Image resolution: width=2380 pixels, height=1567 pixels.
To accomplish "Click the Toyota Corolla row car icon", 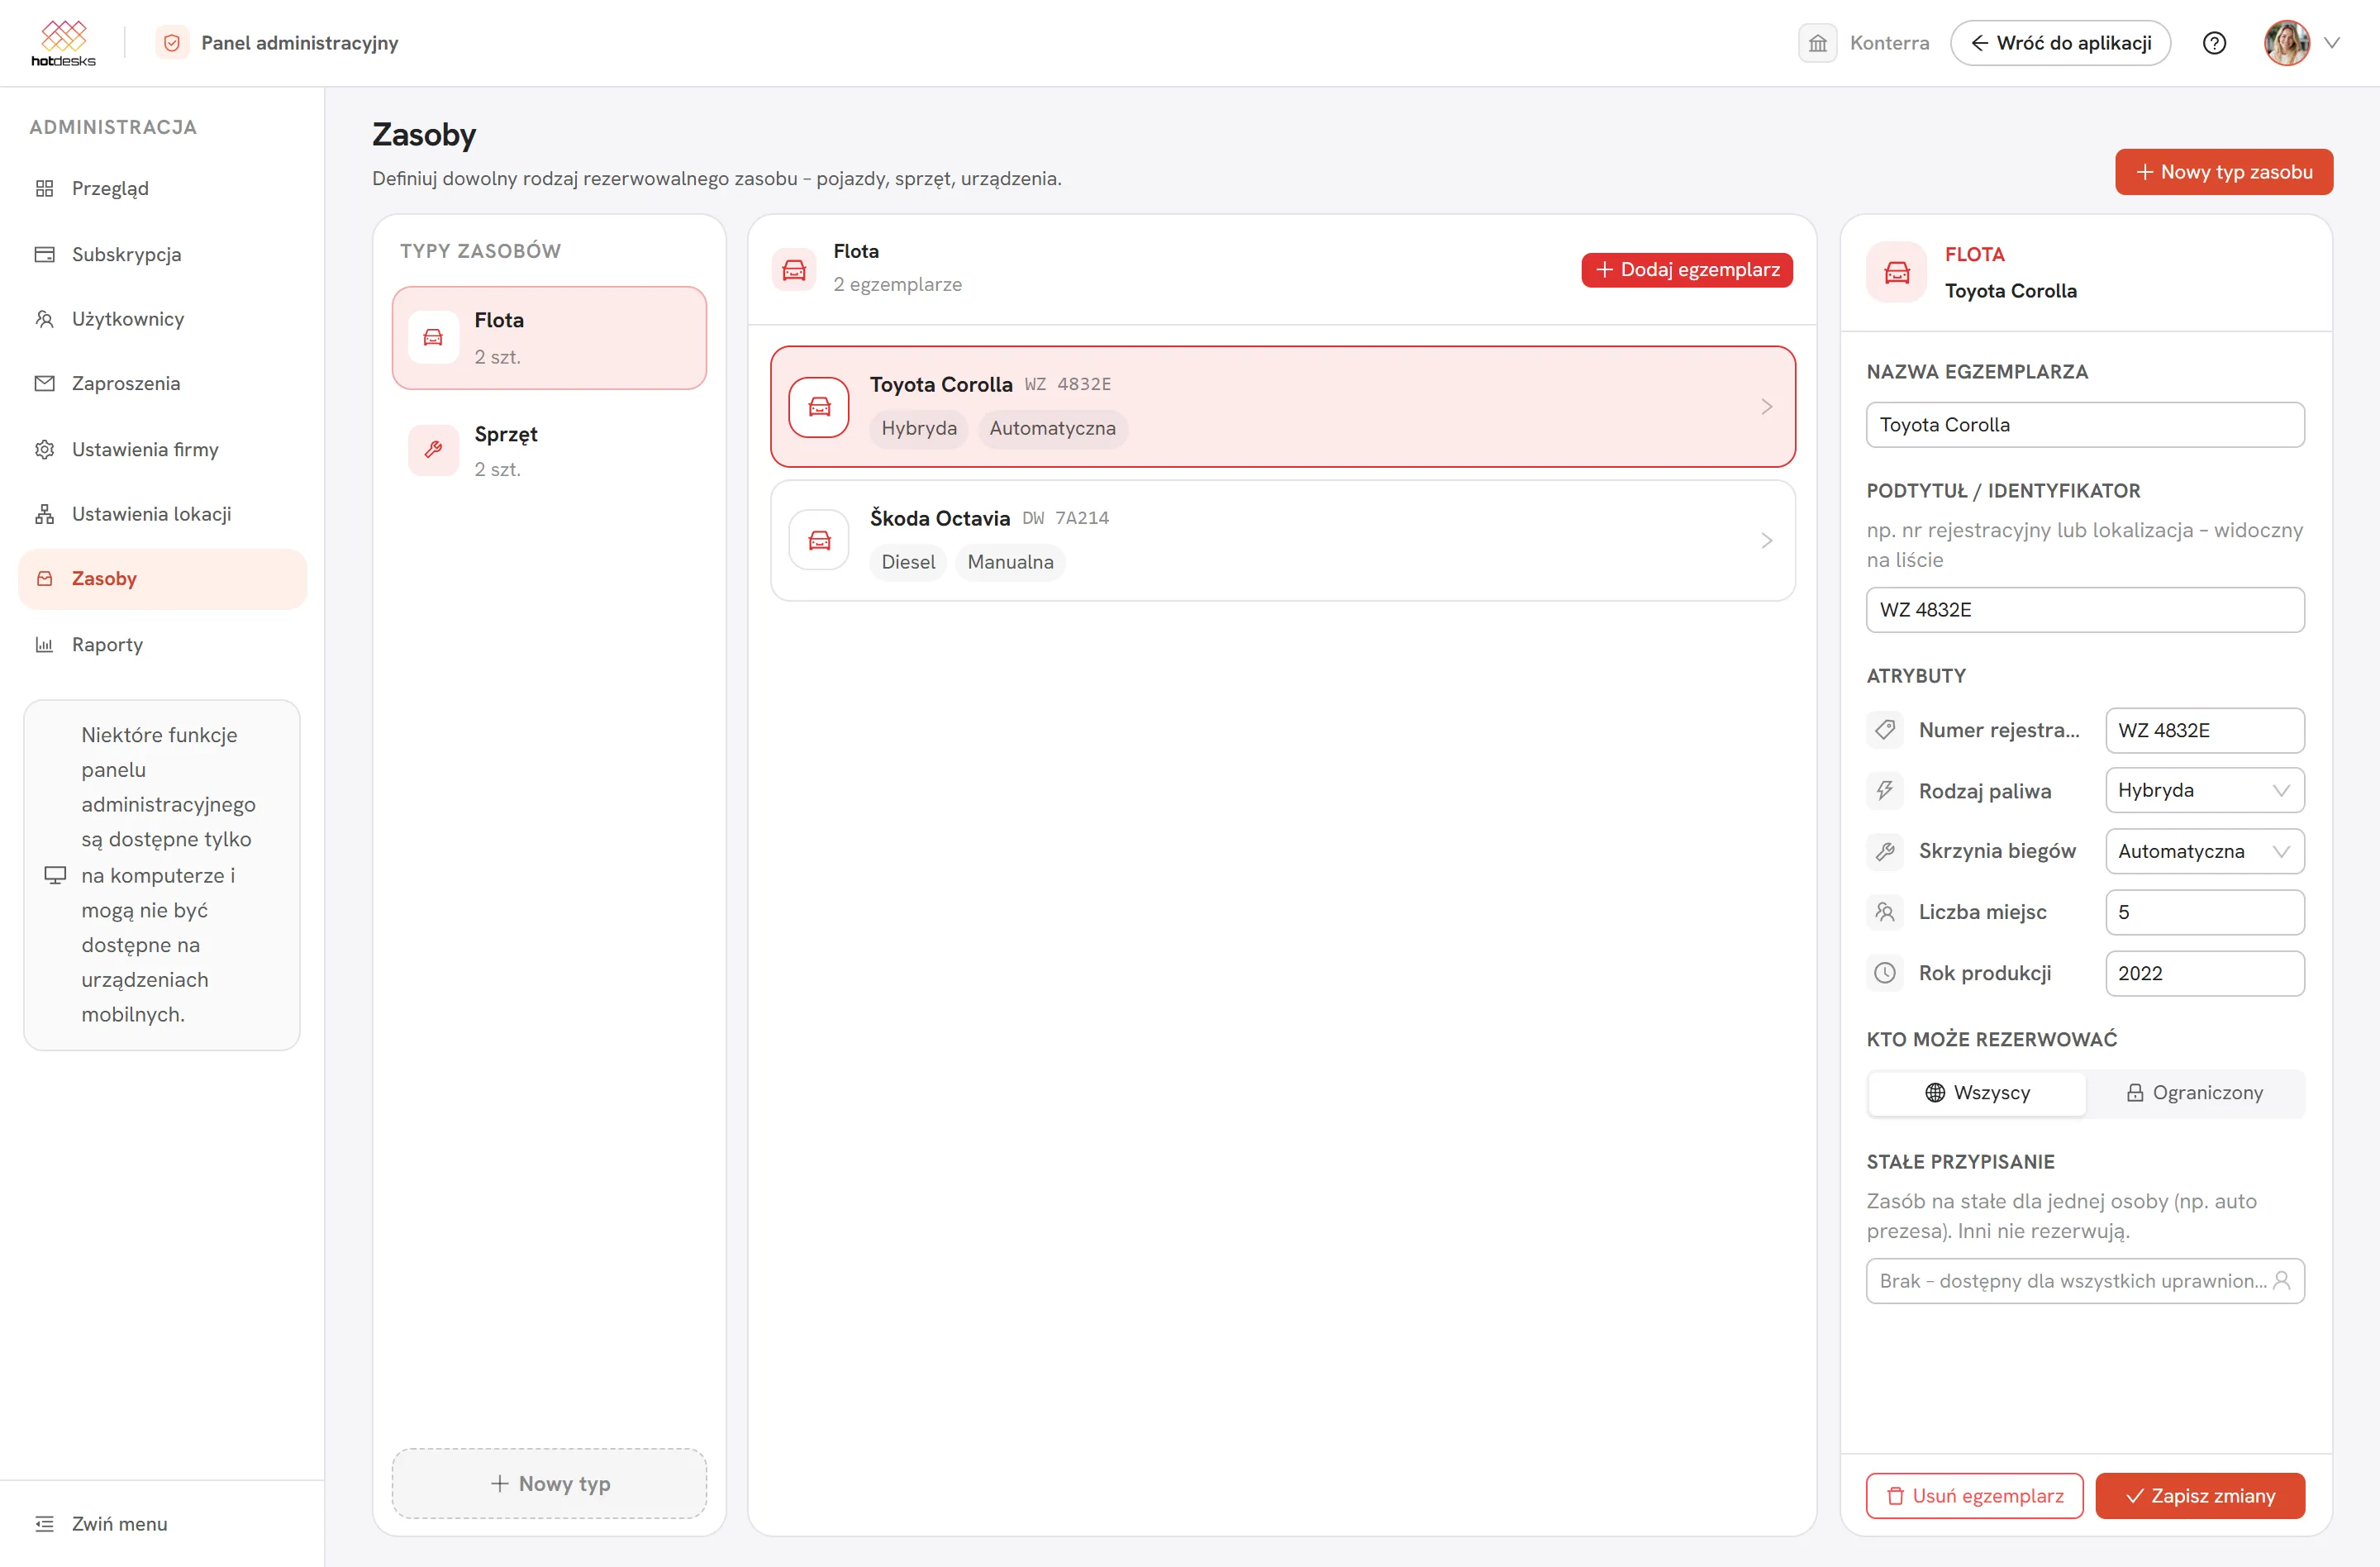I will 819,407.
